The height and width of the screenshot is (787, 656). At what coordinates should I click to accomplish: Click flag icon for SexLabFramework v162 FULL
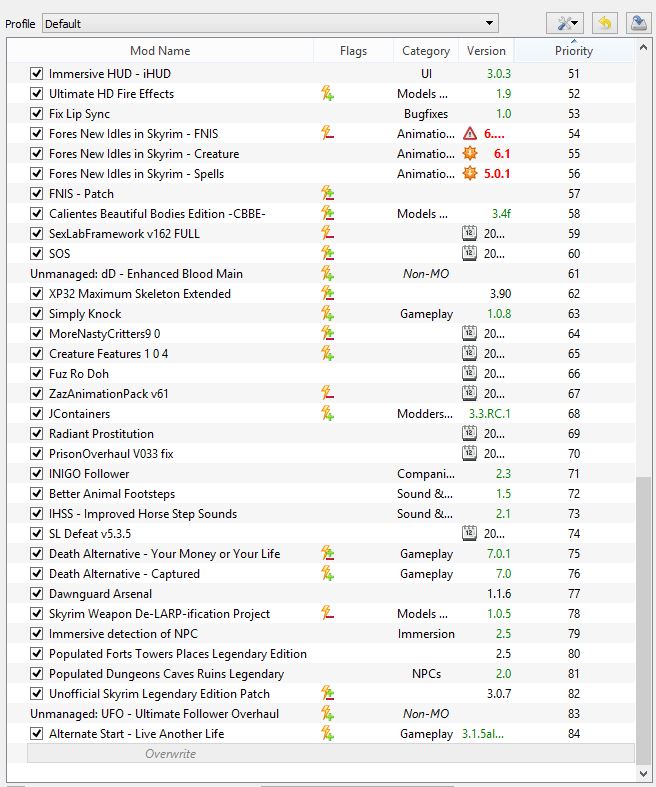[327, 234]
